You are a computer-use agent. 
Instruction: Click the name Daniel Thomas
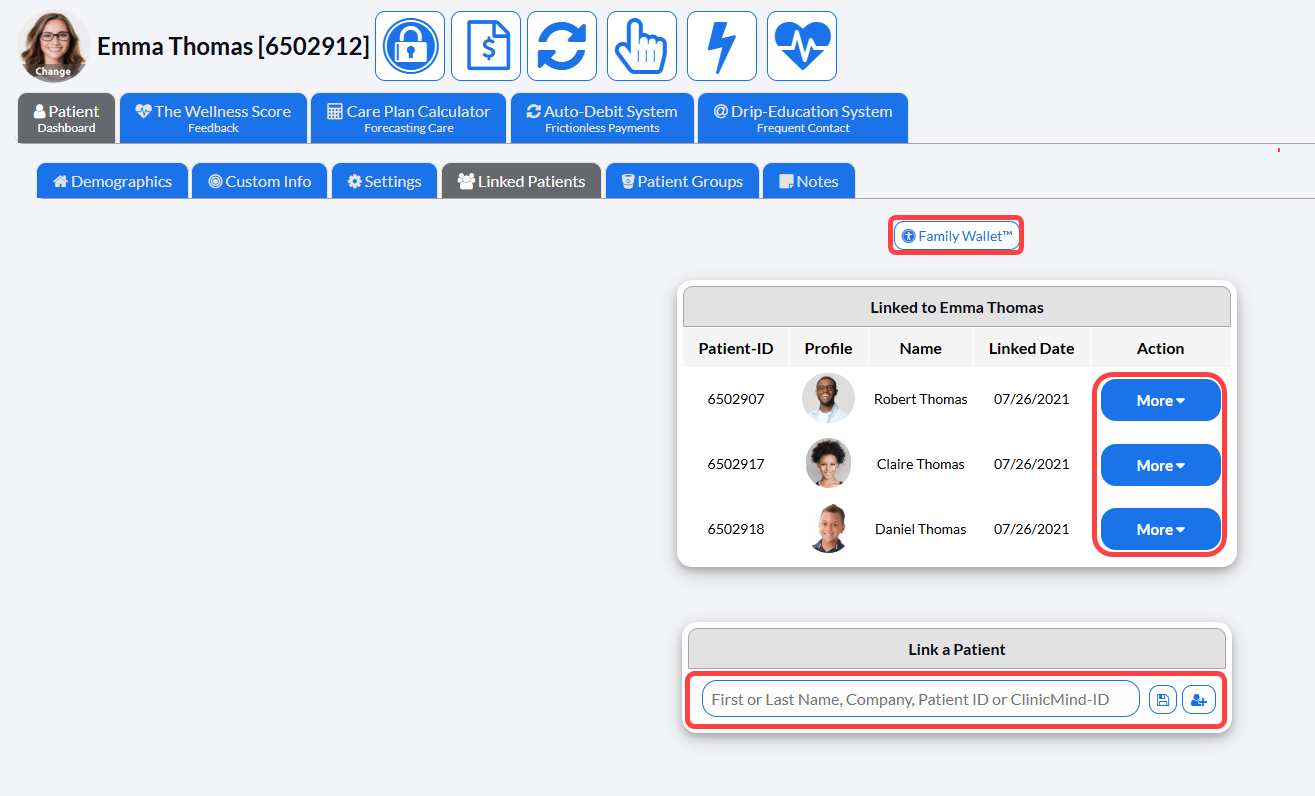[x=921, y=529]
